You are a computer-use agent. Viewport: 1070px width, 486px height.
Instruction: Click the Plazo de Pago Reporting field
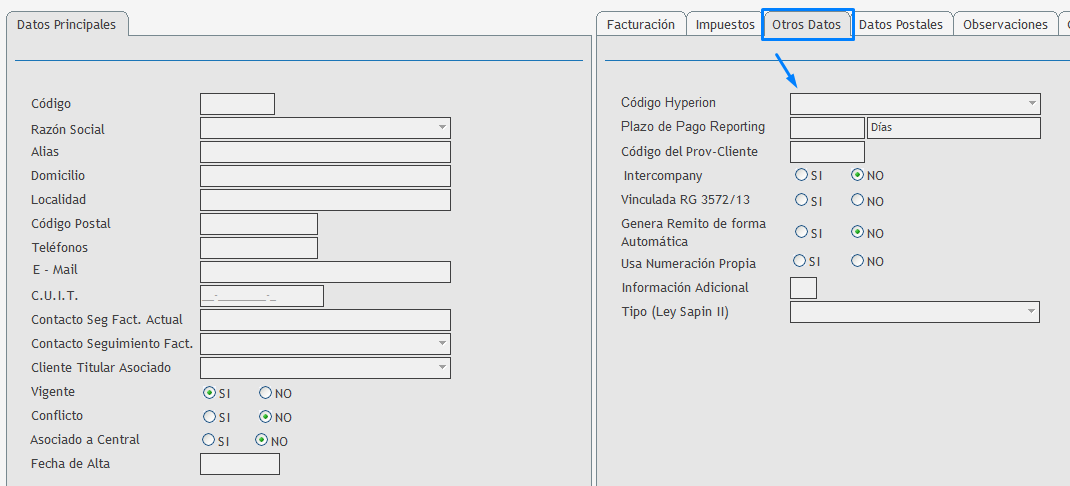pyautogui.click(x=826, y=128)
